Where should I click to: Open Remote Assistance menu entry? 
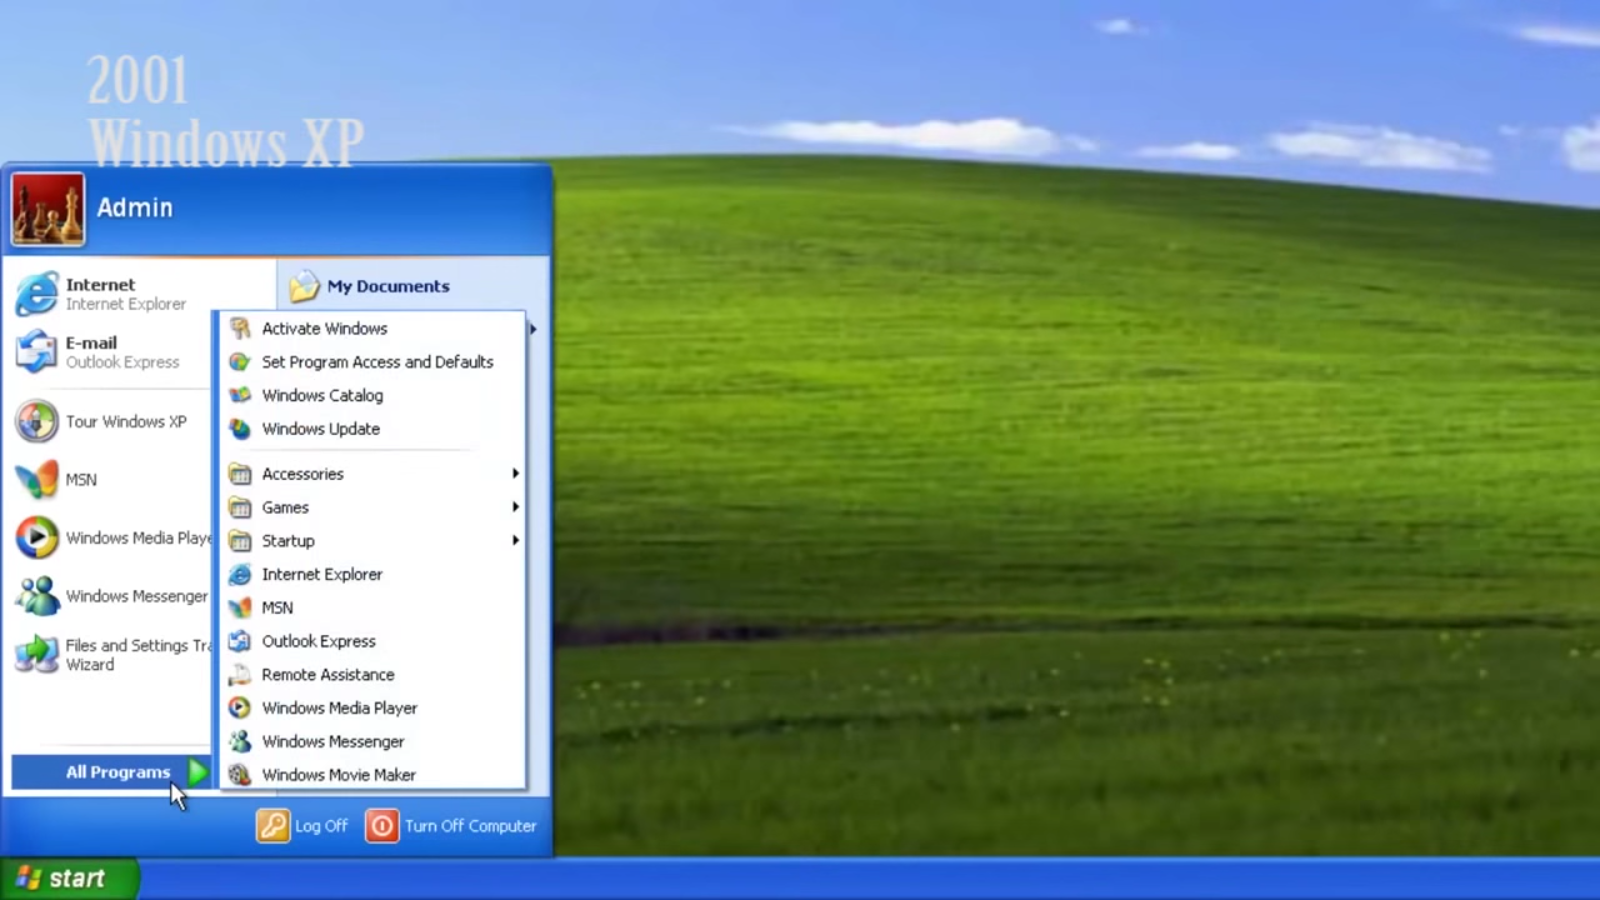[x=372, y=674]
